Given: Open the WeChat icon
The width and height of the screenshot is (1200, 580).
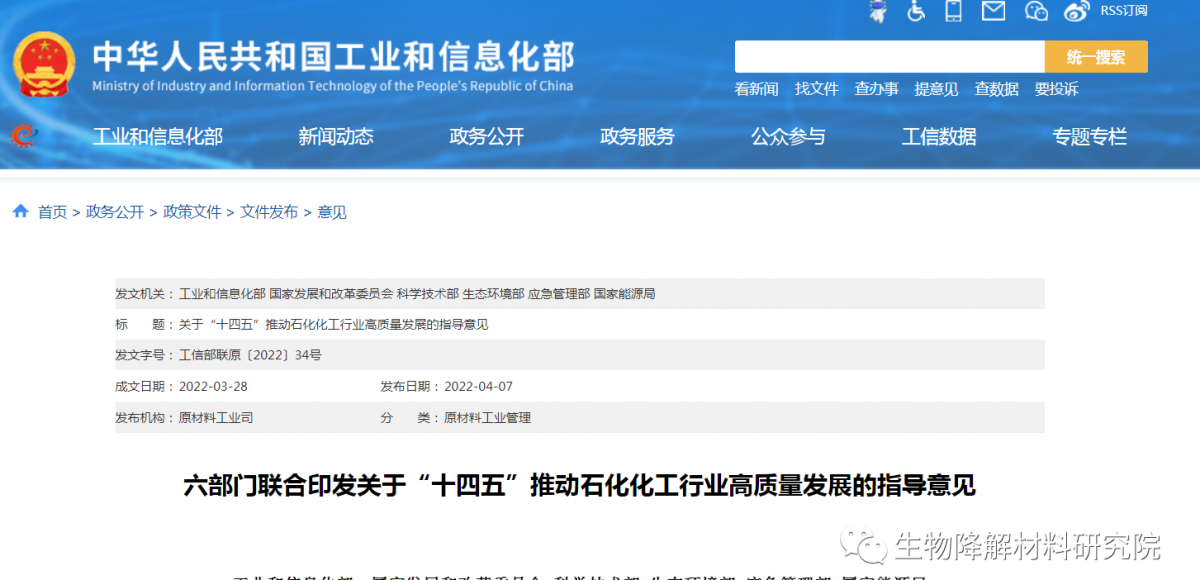Looking at the screenshot, I should tap(1036, 11).
